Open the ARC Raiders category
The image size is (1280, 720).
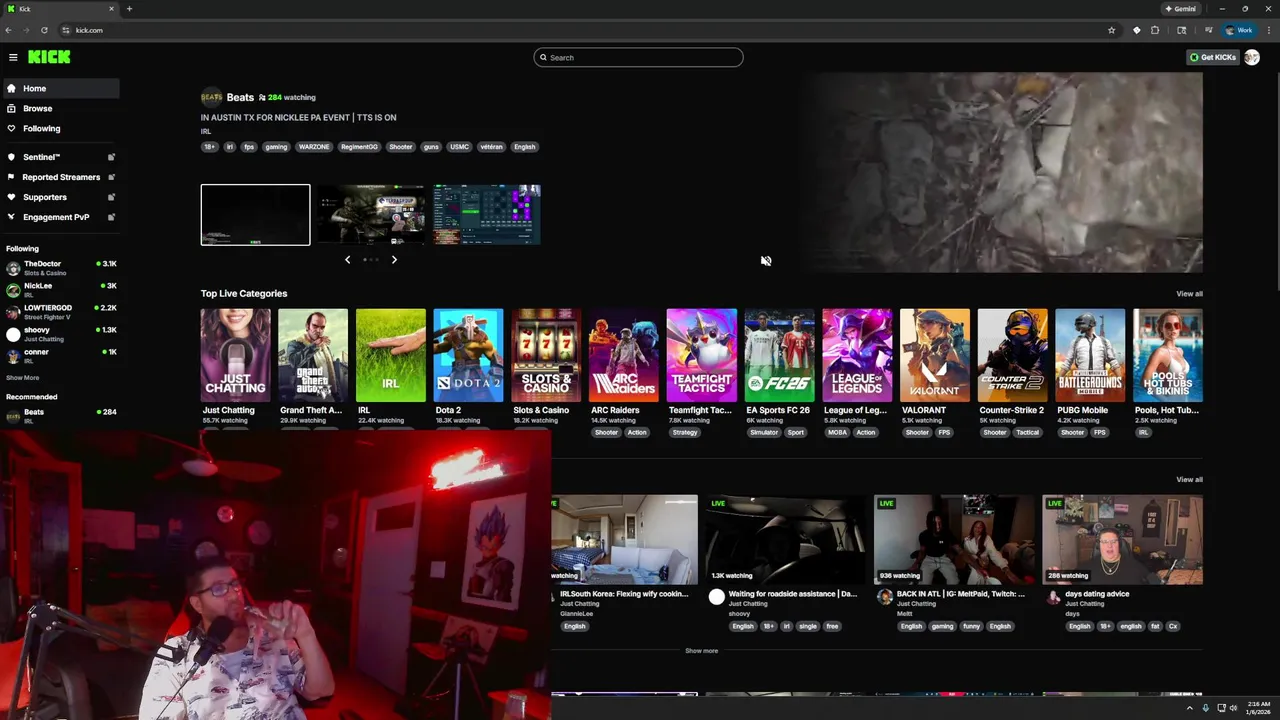click(624, 355)
